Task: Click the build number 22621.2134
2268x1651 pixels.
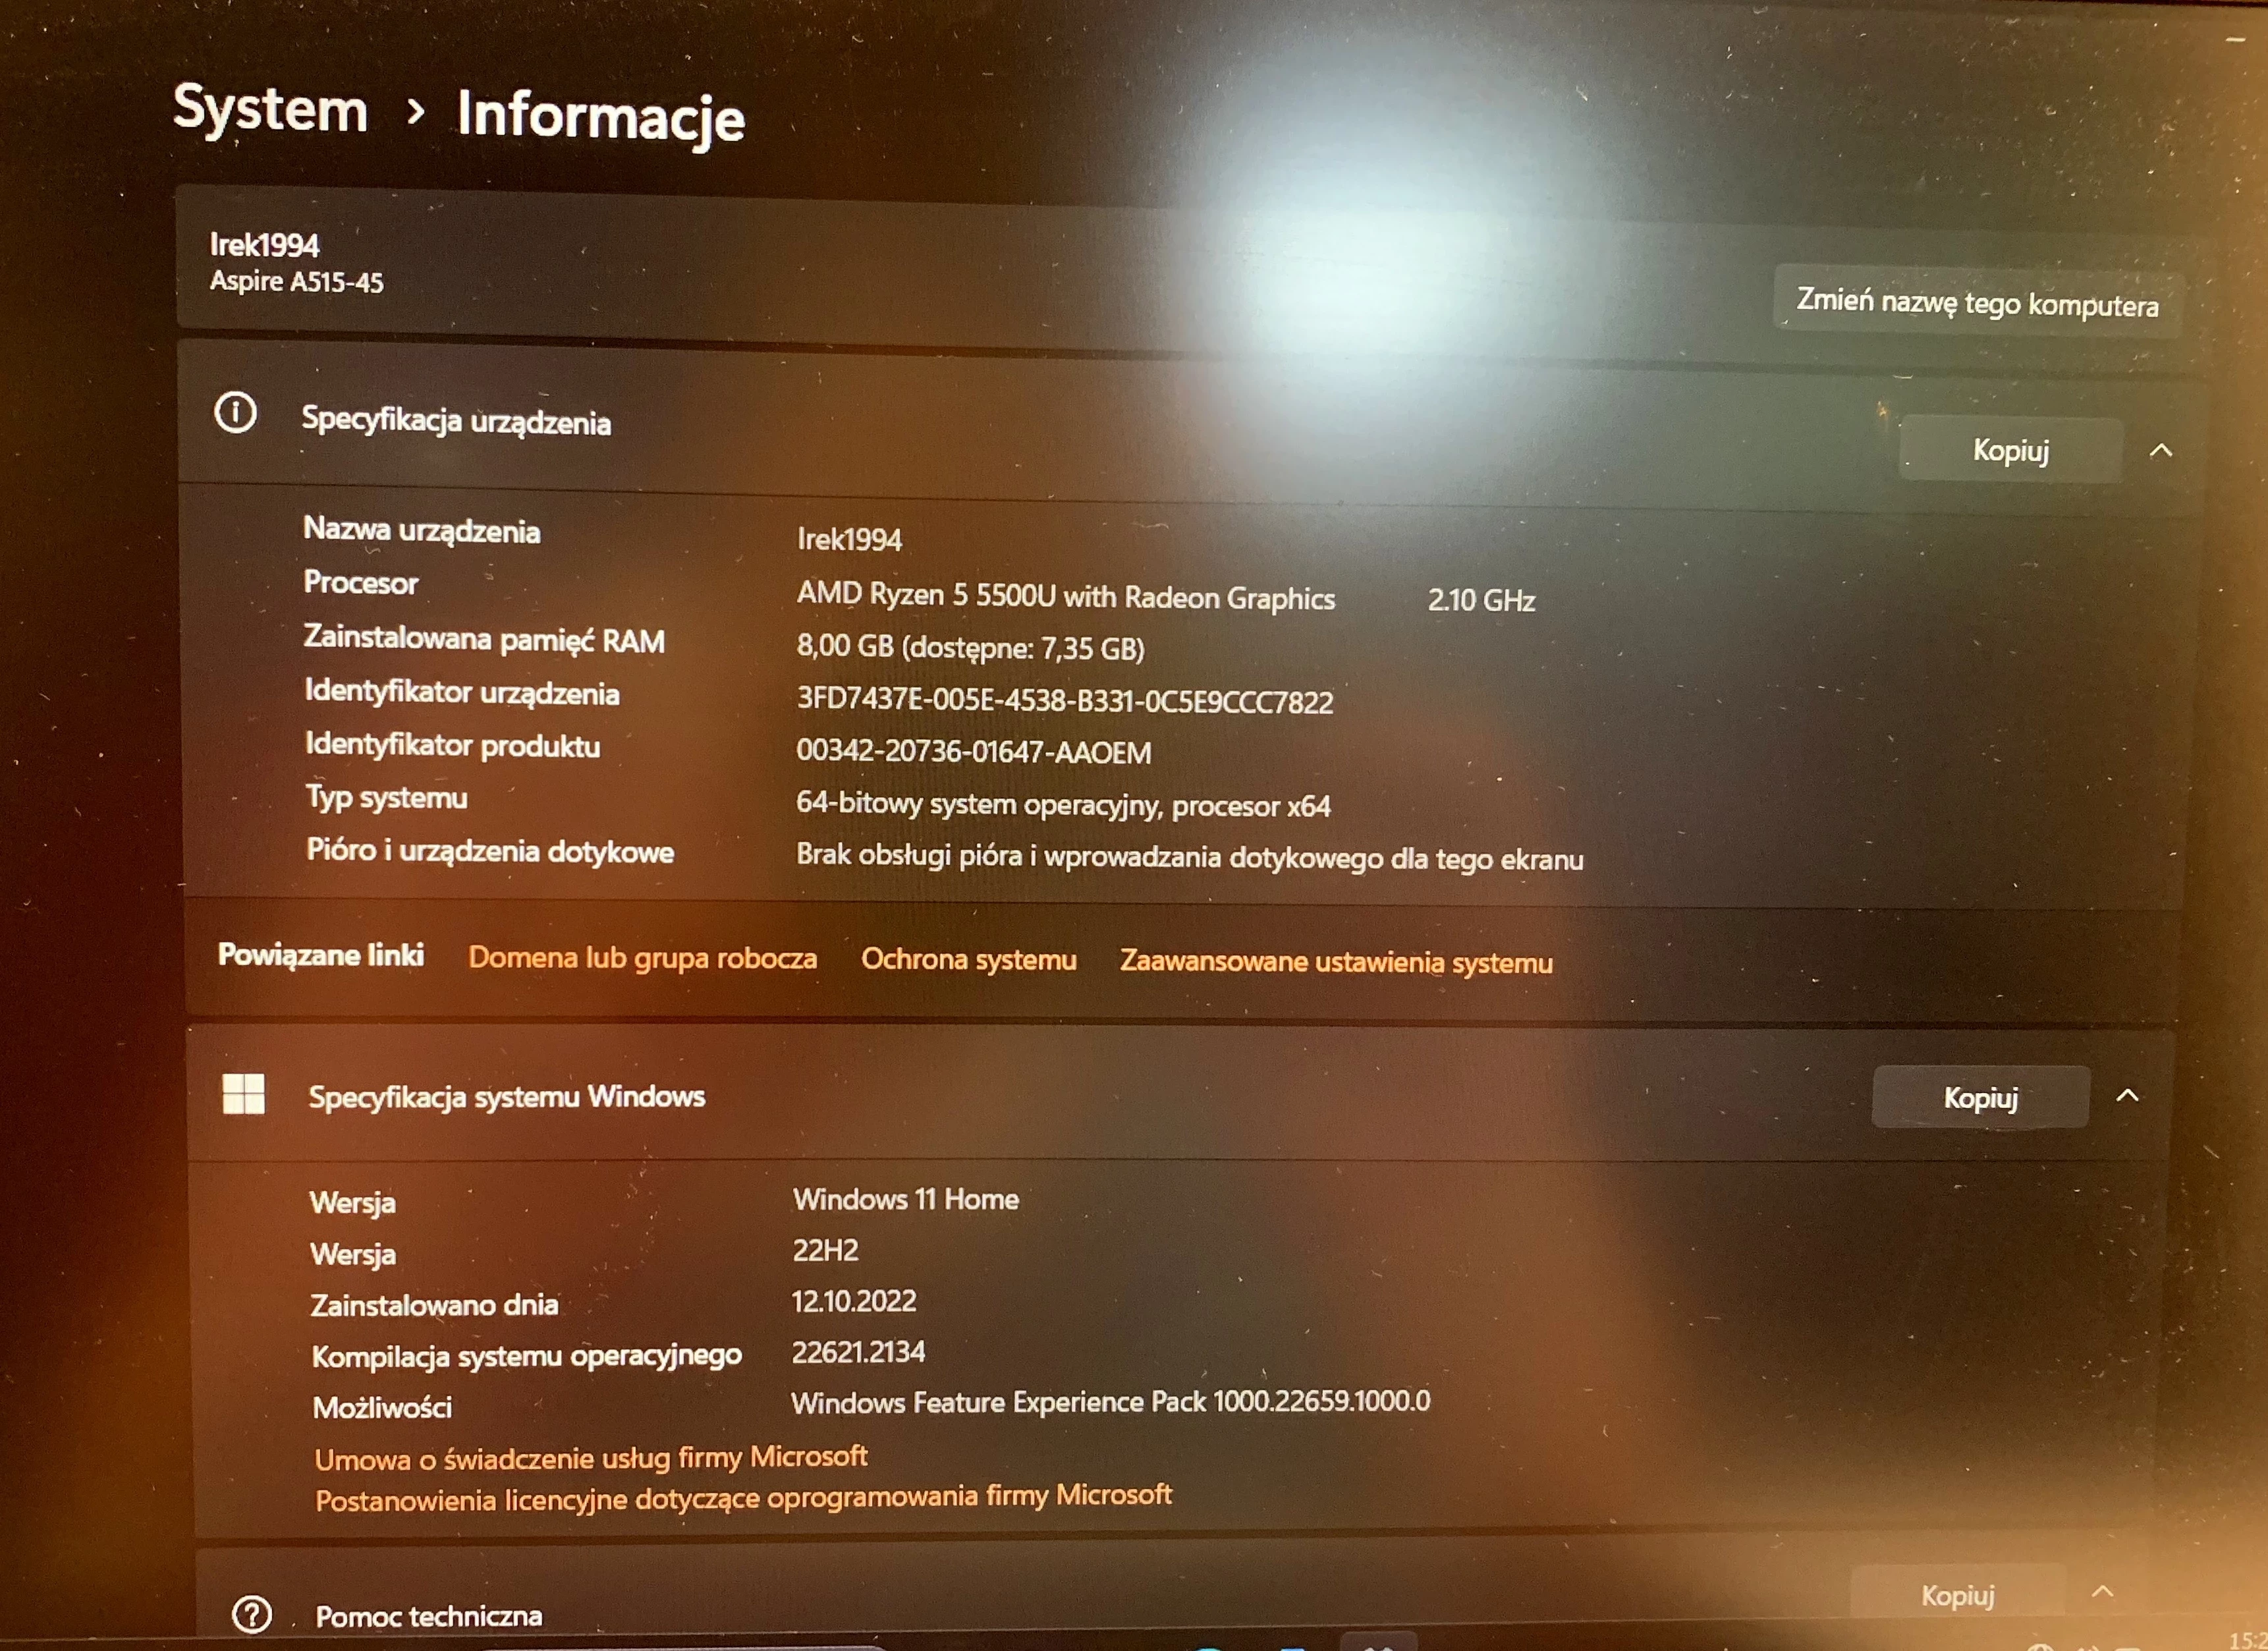Action: [x=858, y=1352]
